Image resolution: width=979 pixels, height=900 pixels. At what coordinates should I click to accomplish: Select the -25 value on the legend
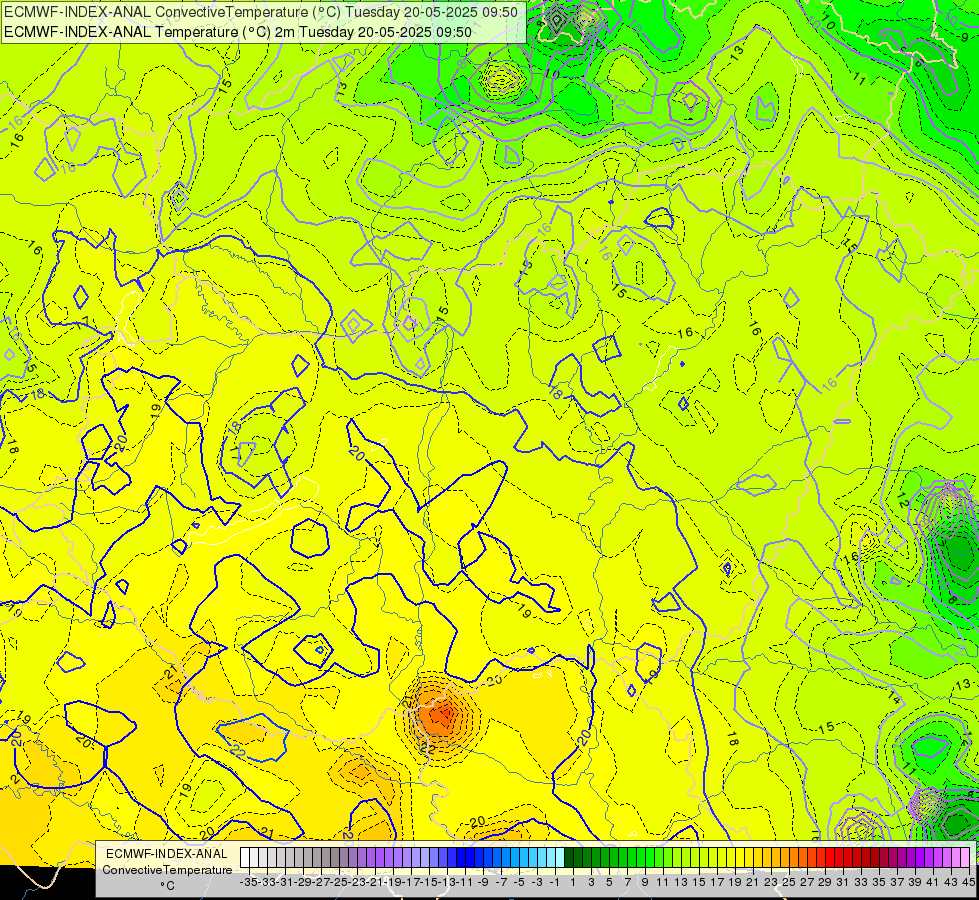[338, 882]
